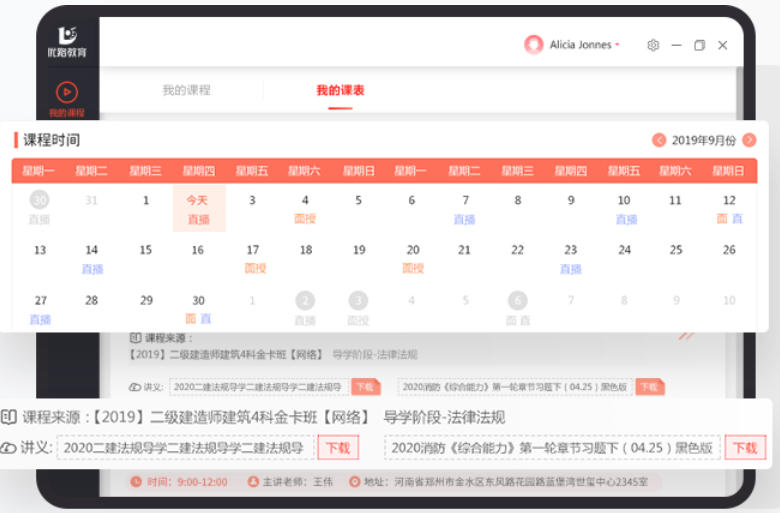Select day 23 with 直播 class
This screenshot has width=780, height=513.
click(571, 259)
